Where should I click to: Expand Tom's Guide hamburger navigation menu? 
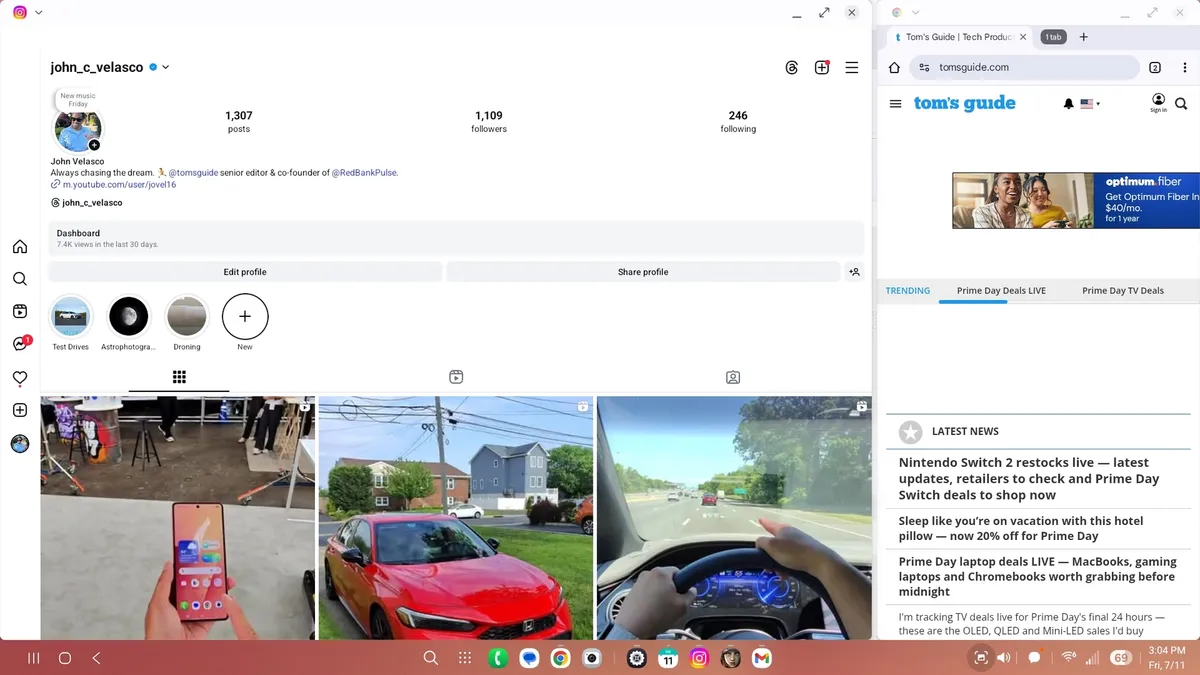pyautogui.click(x=895, y=103)
